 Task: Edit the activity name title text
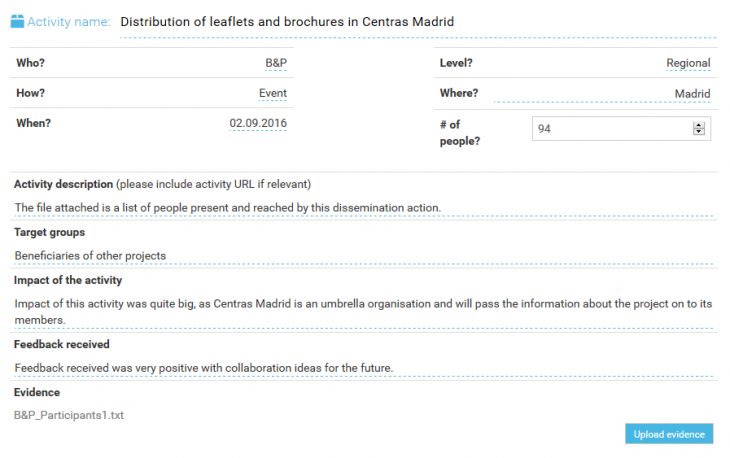coord(418,22)
